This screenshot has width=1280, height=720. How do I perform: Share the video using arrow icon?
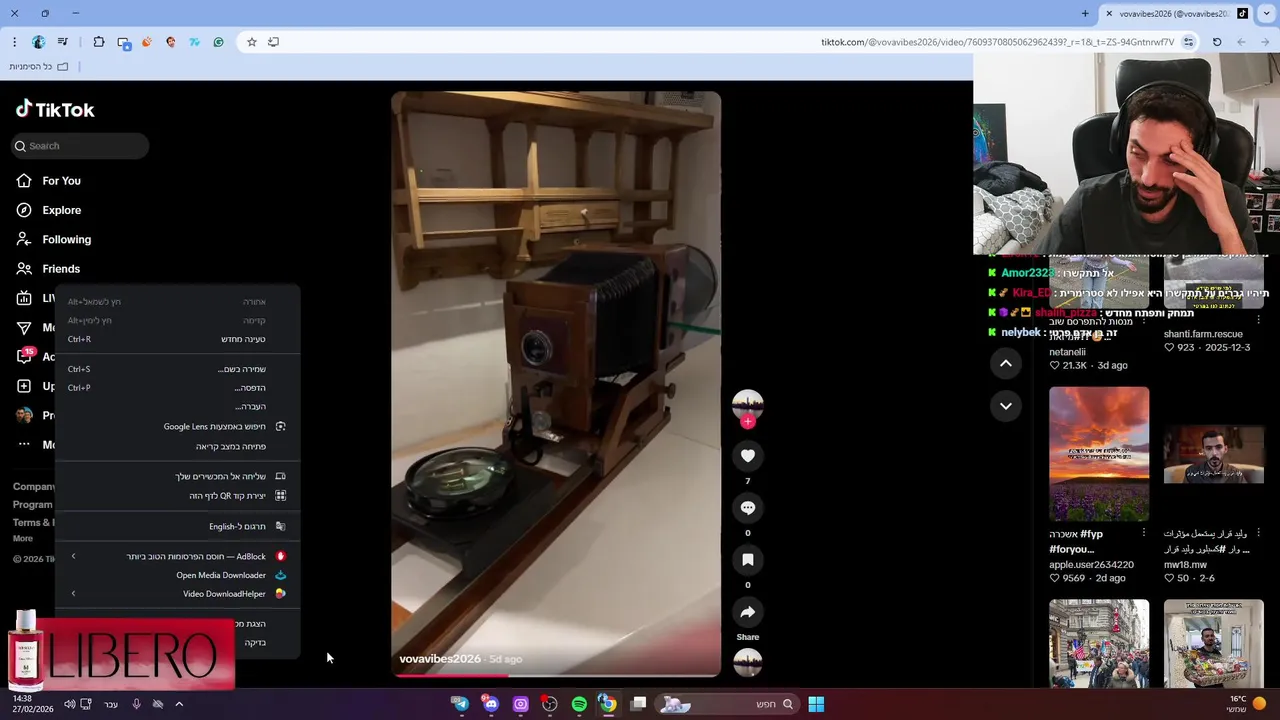(x=747, y=612)
